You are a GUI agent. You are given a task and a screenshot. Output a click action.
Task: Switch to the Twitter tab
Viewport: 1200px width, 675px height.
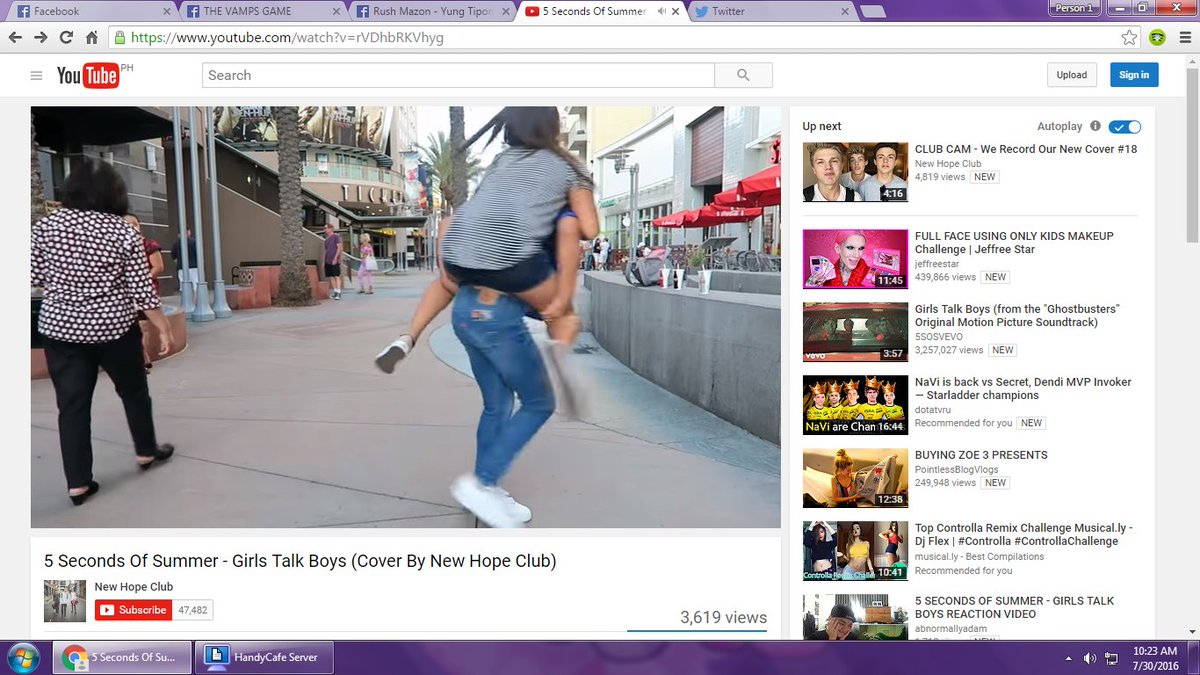(771, 11)
